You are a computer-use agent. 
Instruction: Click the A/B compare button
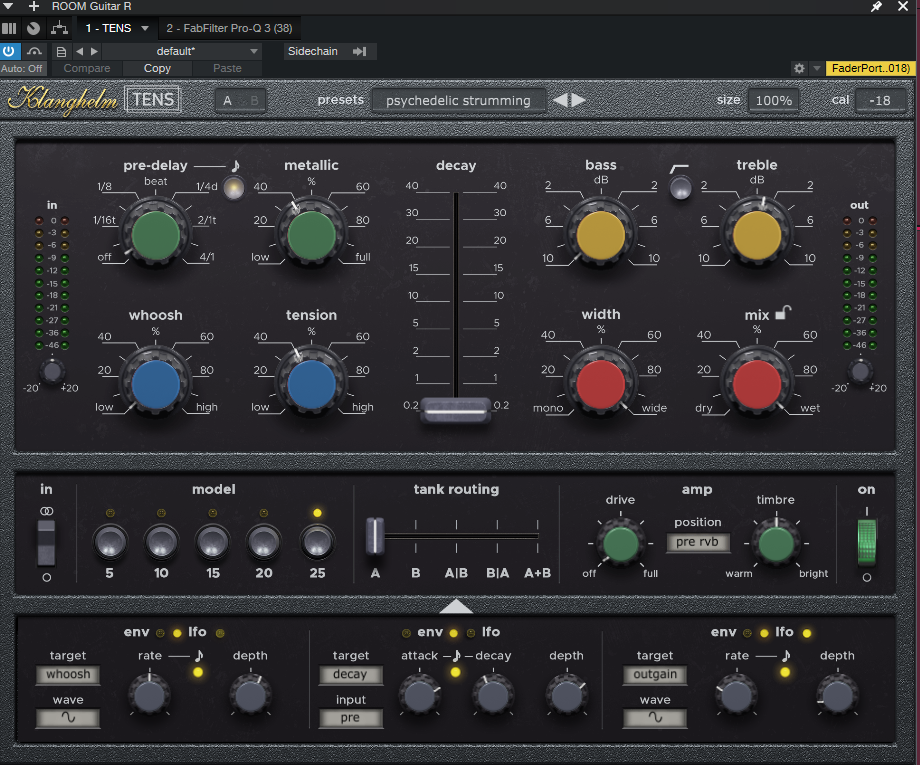pyautogui.click(x=240, y=100)
